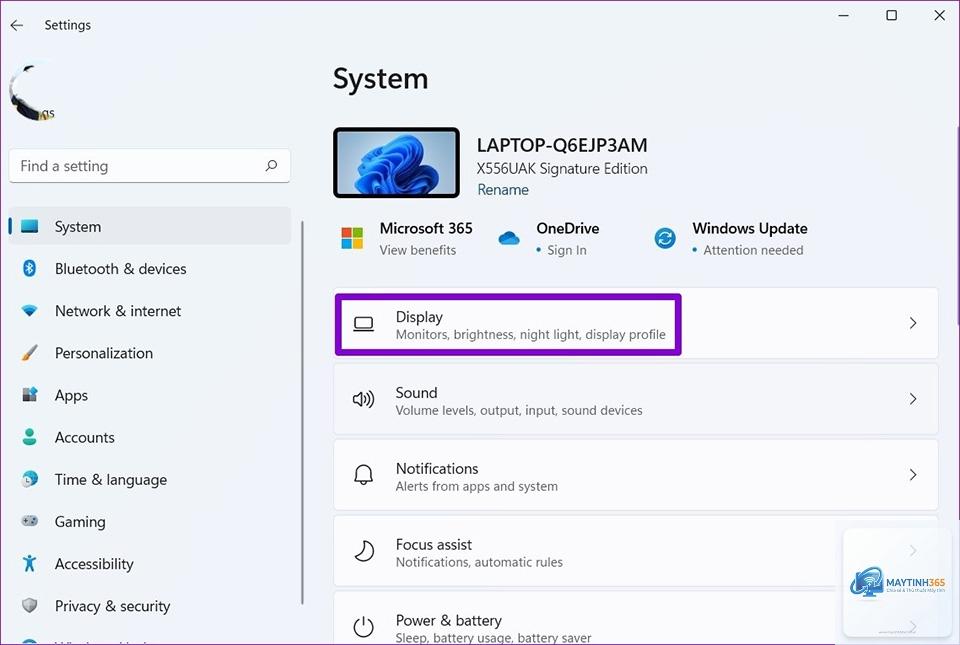Open Network & internet section
The height and width of the screenshot is (645, 960).
click(x=150, y=311)
